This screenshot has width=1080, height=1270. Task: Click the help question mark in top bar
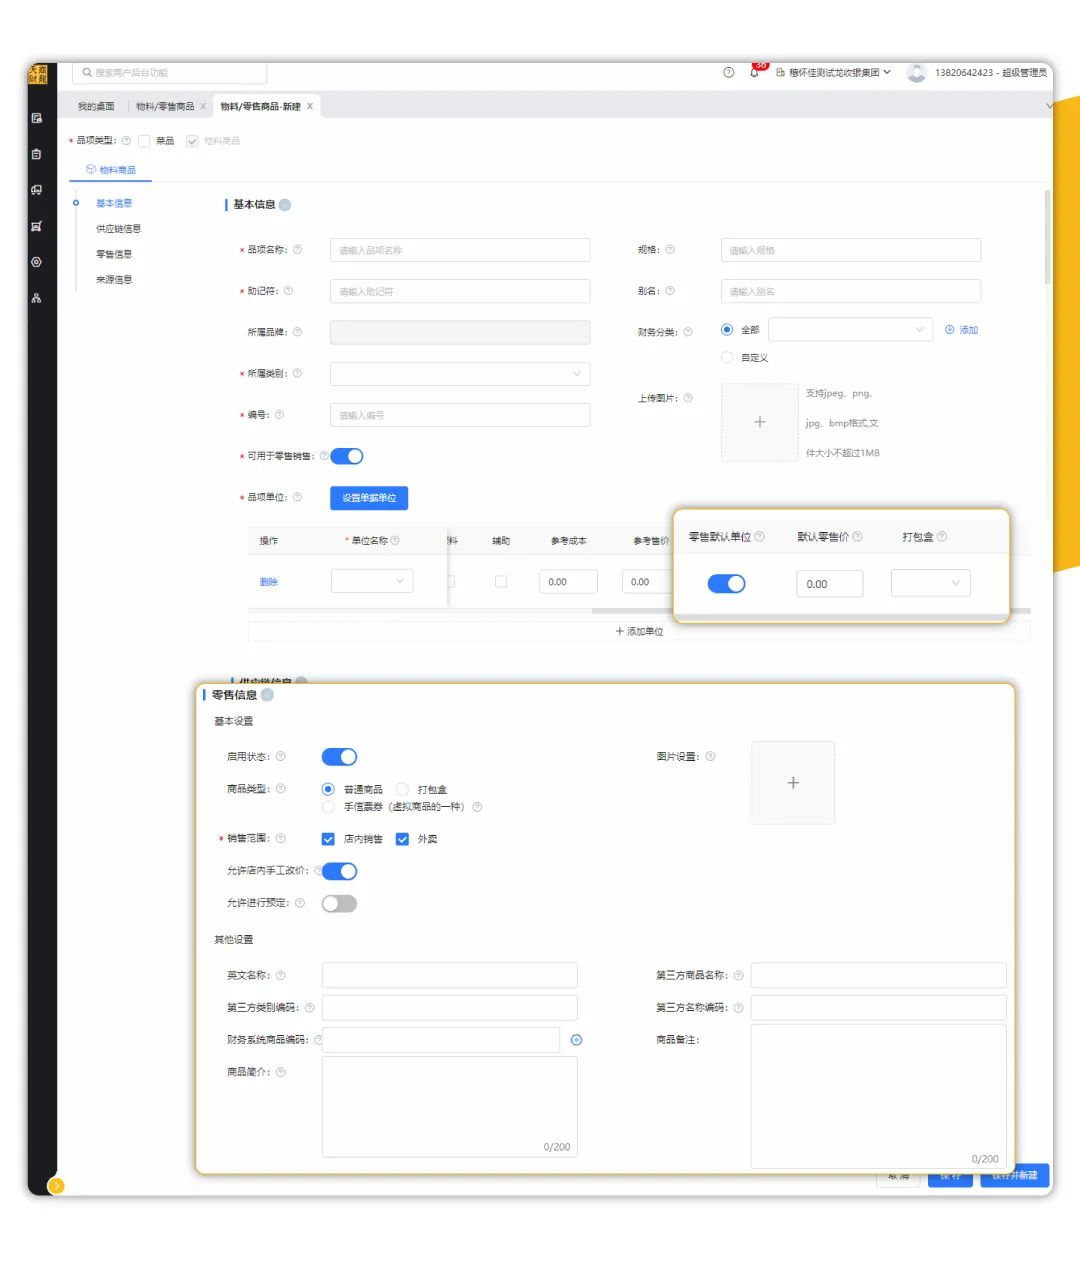728,72
